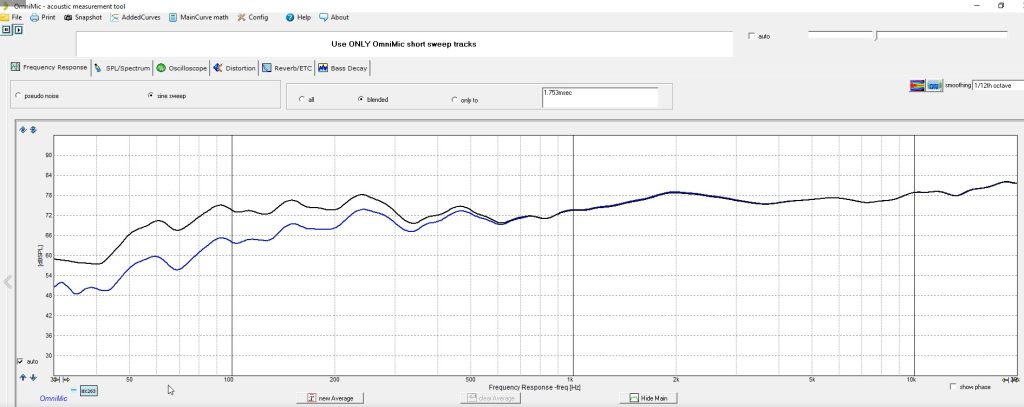
Task: Toggle the top auto checkbox
Action: [x=752, y=36]
